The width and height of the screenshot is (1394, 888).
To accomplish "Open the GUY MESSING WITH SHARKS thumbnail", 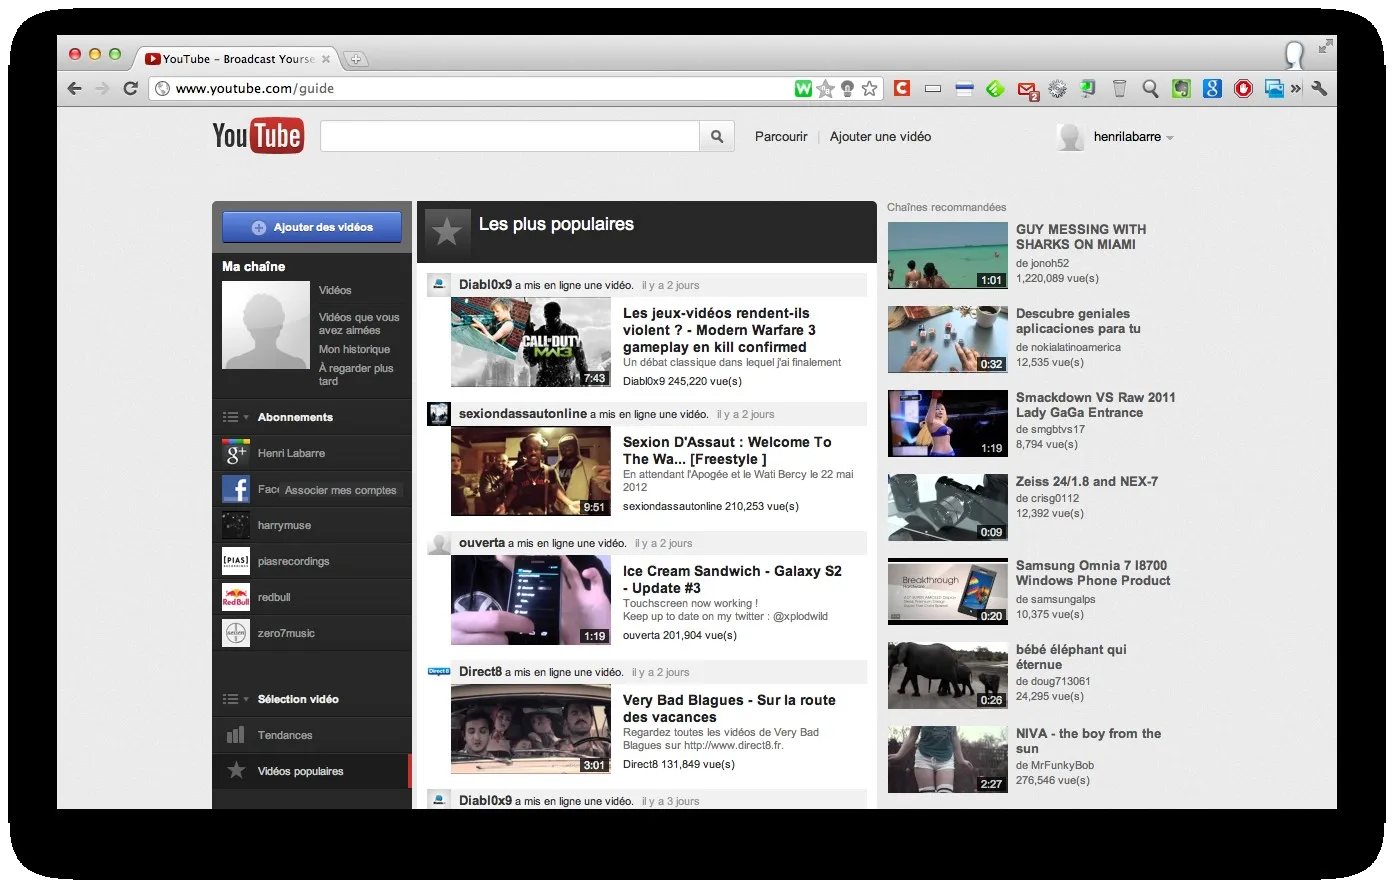I will click(948, 255).
